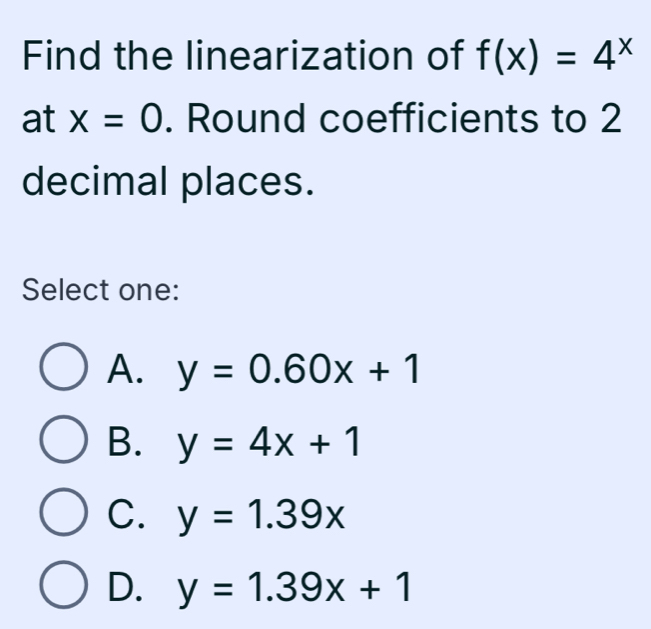The width and height of the screenshot is (651, 629).
Task: Mark option D radio button
Action: click(64, 585)
